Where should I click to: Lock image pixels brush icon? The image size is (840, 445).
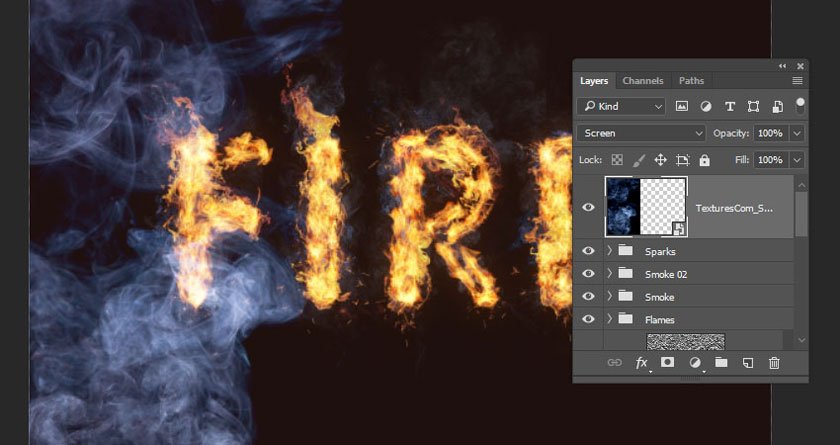click(639, 160)
